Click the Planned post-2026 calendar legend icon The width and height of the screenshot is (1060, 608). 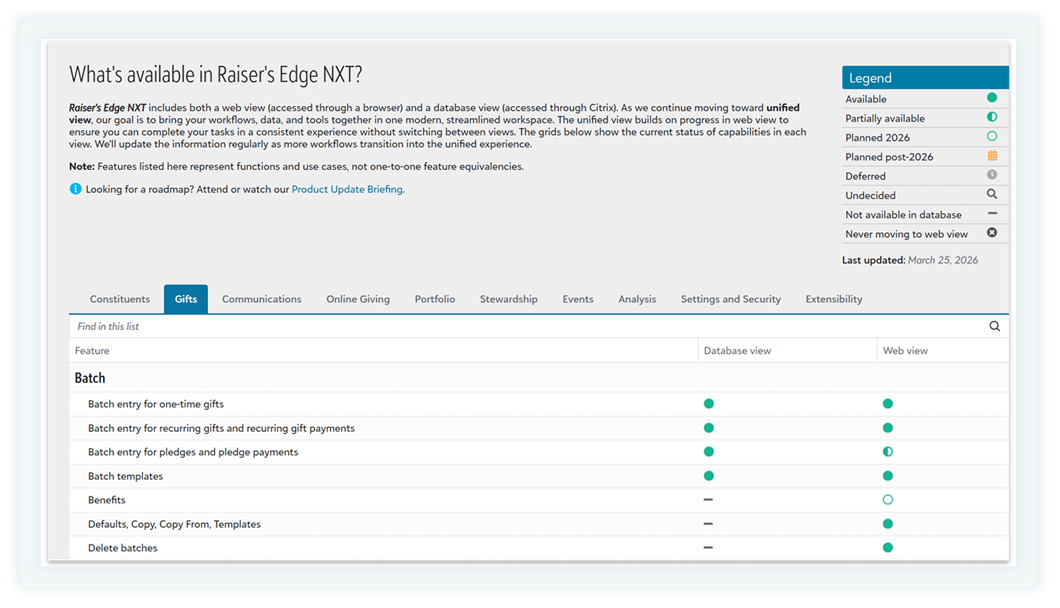click(x=992, y=156)
